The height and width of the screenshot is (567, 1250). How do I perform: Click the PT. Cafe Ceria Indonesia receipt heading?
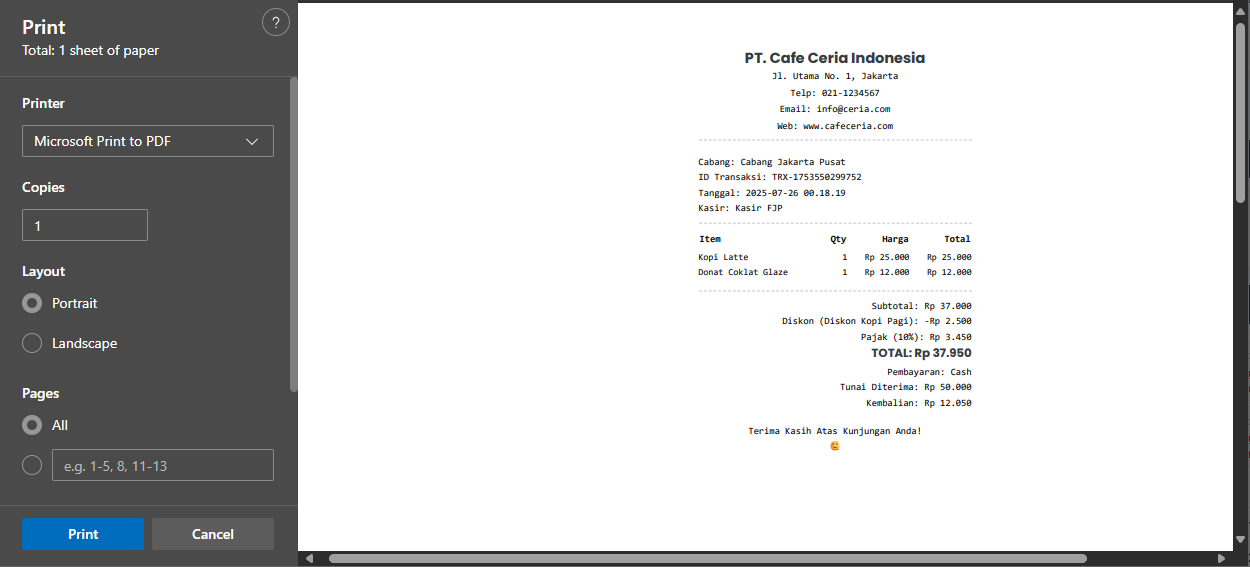pyautogui.click(x=834, y=58)
